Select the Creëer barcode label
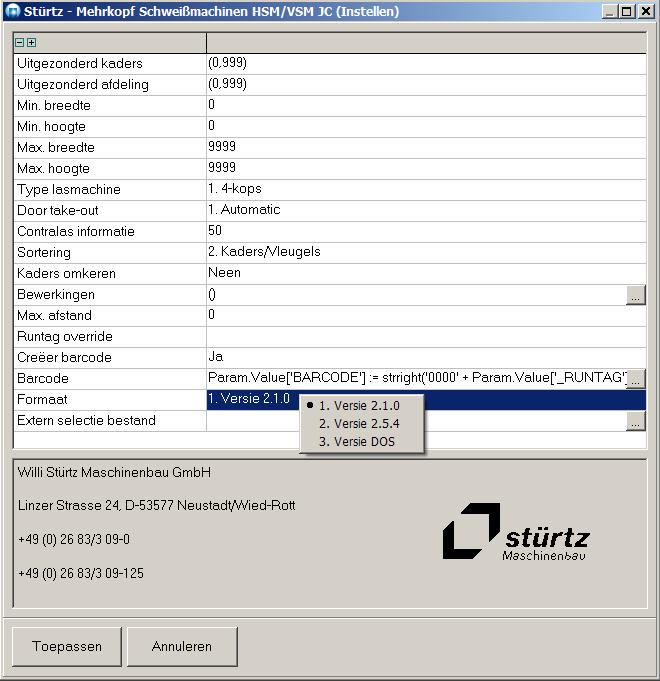 [x=64, y=357]
